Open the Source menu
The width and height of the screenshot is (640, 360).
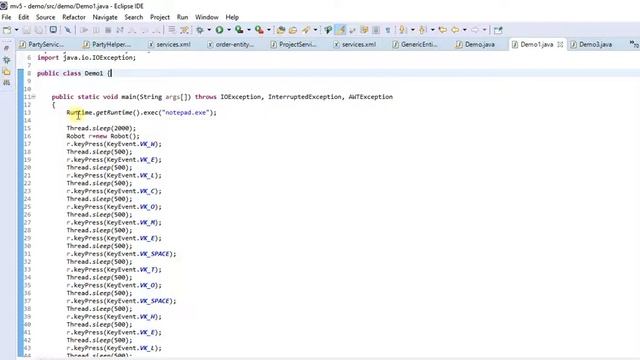45,17
